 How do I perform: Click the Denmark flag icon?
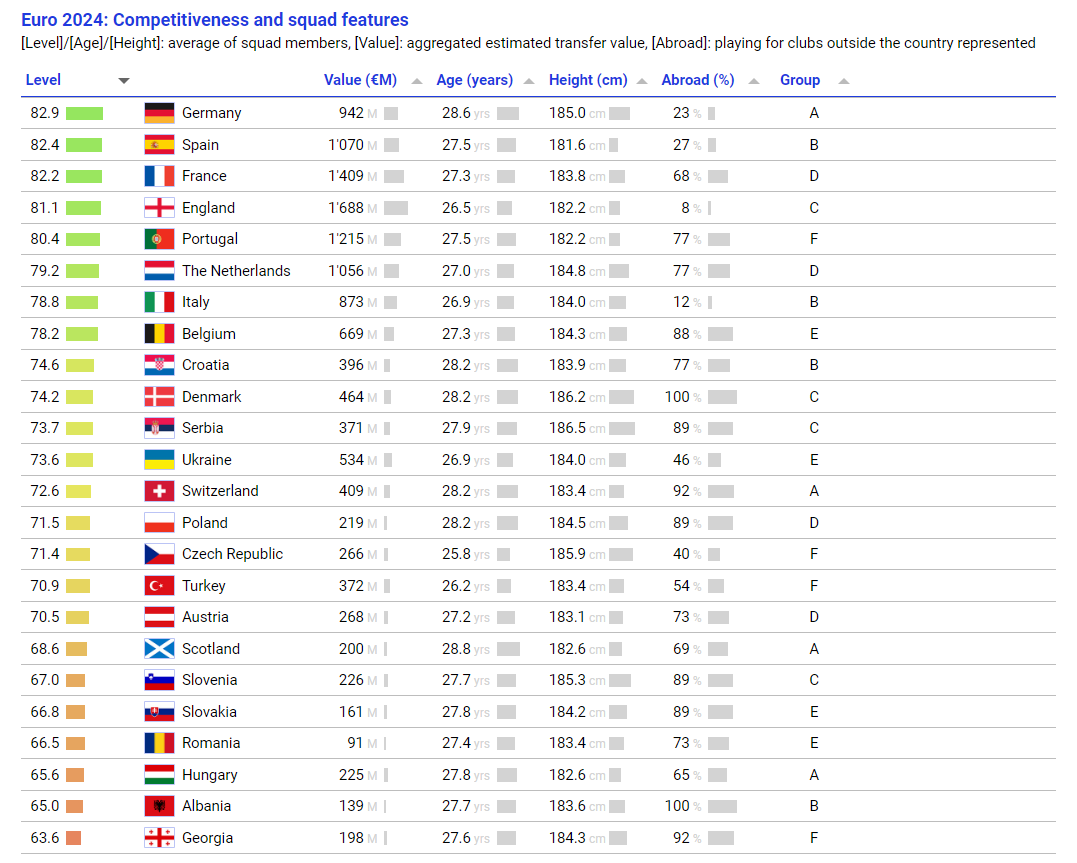tap(159, 396)
